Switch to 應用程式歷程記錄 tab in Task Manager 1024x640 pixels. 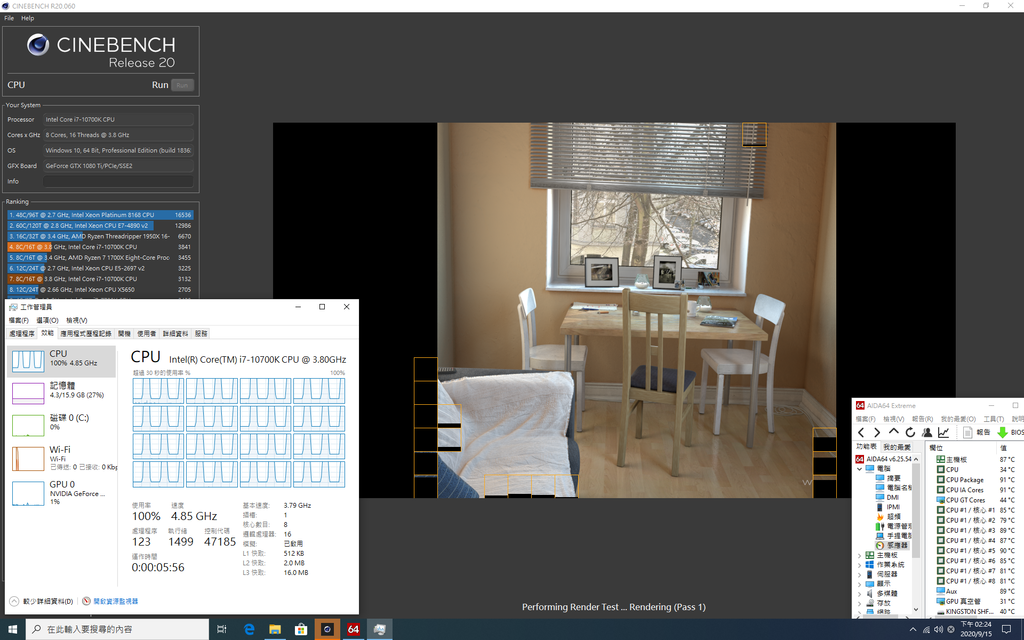tap(86, 334)
